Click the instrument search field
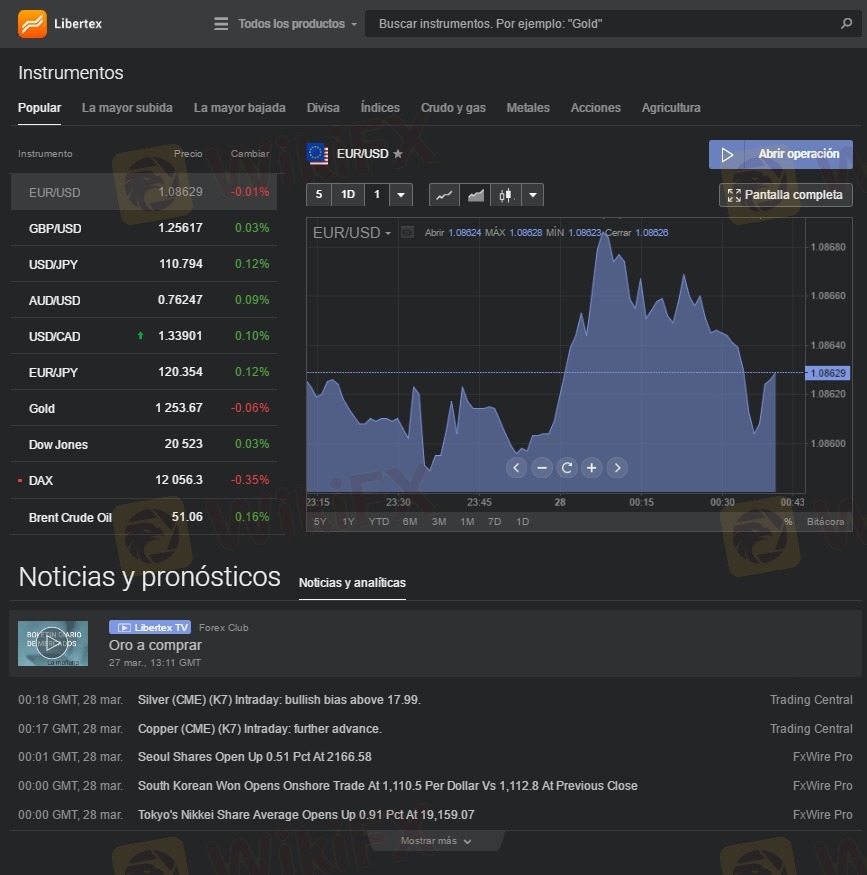This screenshot has width=867, height=875. [613, 23]
